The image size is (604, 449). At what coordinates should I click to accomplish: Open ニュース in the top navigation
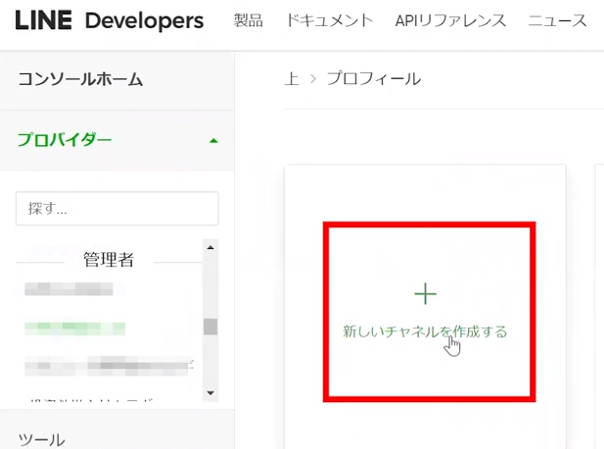(556, 21)
